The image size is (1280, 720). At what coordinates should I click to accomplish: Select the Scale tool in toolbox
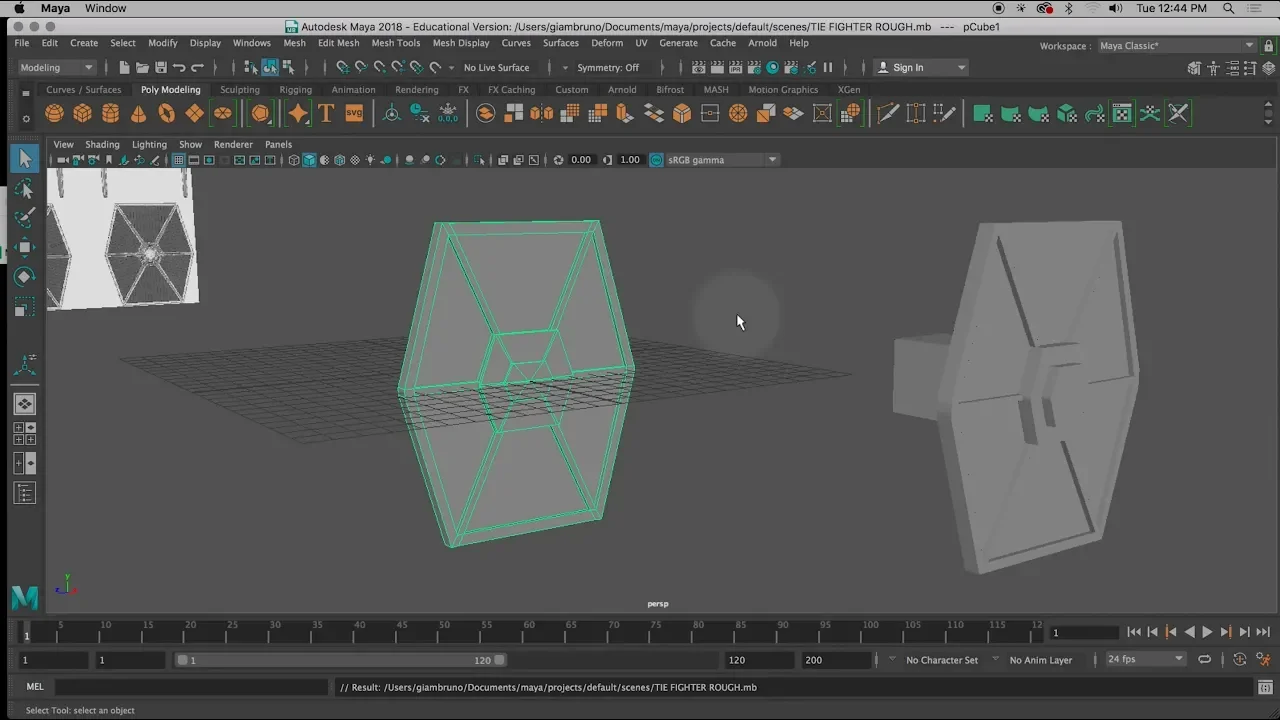coord(25,306)
